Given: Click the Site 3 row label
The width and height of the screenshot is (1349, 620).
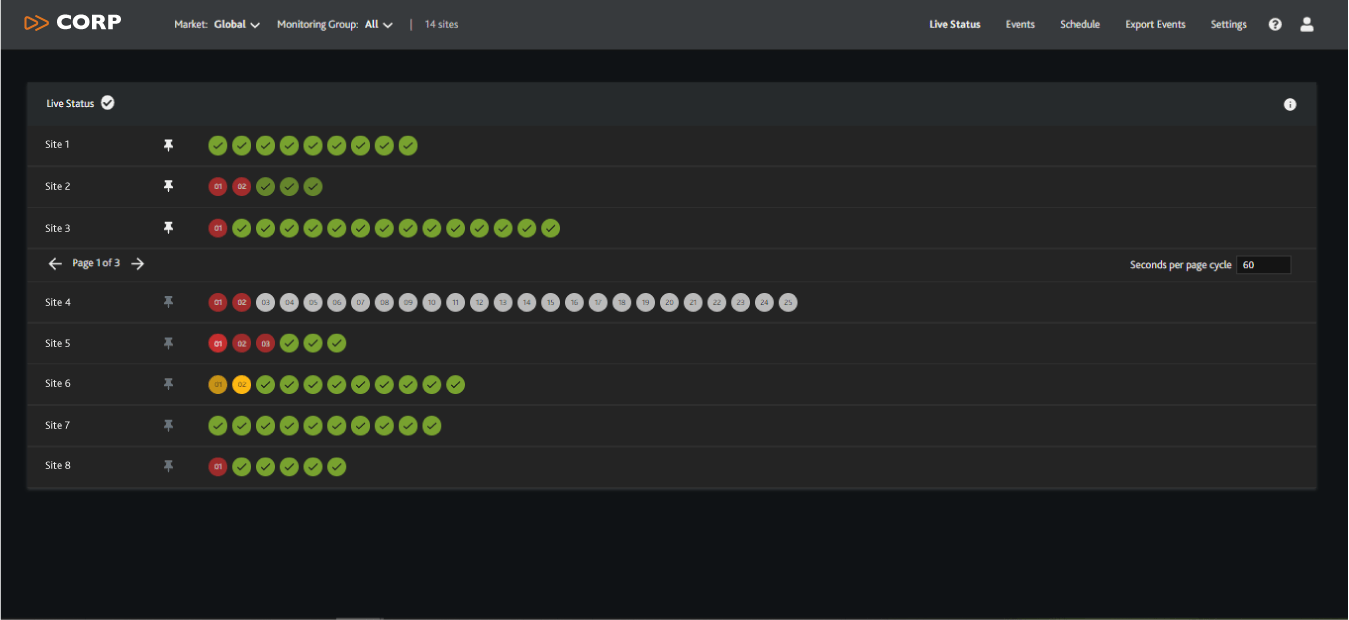Looking at the screenshot, I should point(58,228).
